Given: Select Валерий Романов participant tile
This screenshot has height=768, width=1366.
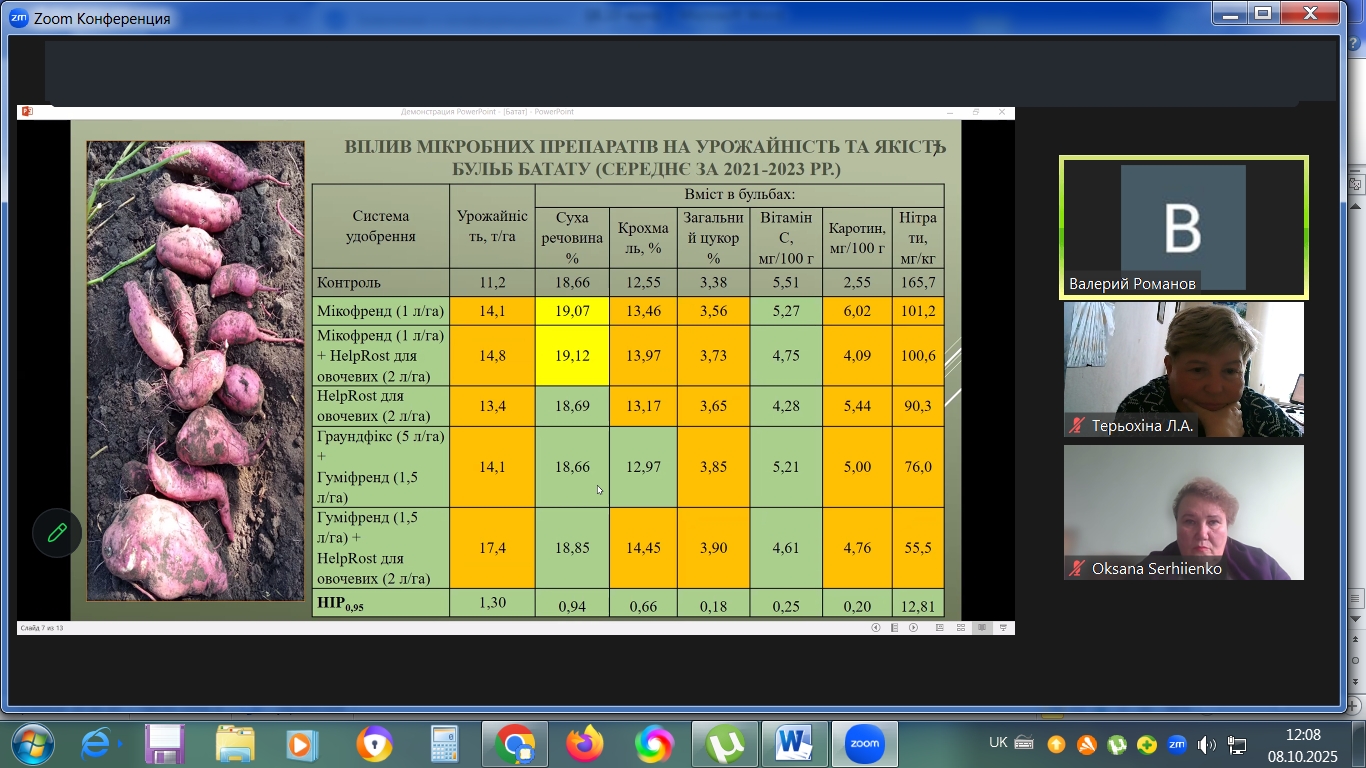Looking at the screenshot, I should [1183, 227].
